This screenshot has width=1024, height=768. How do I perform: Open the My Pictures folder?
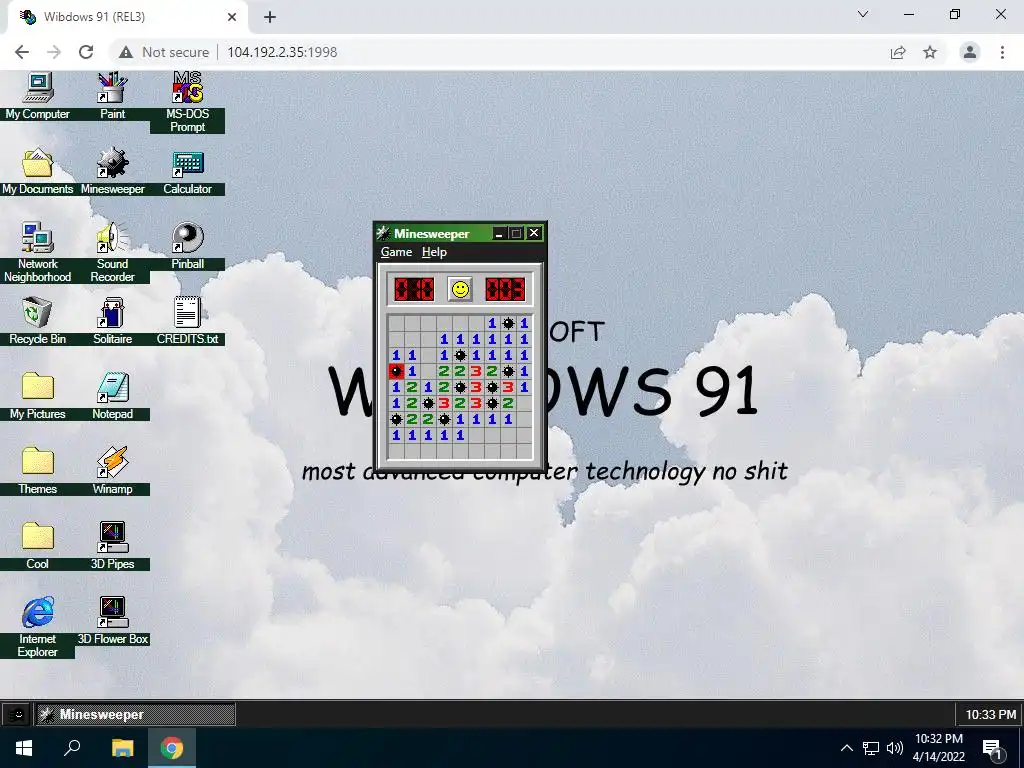tap(37, 396)
